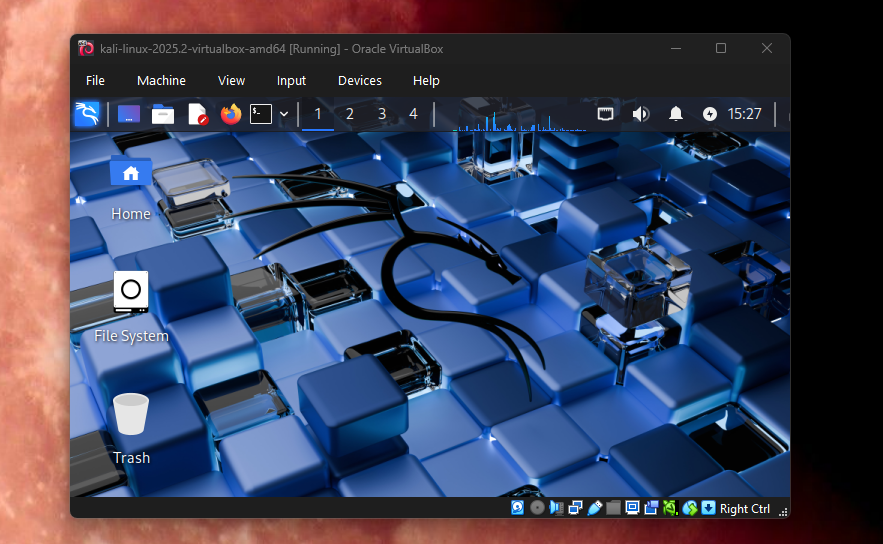
Task: Switch to workspace 2
Action: pyautogui.click(x=350, y=114)
